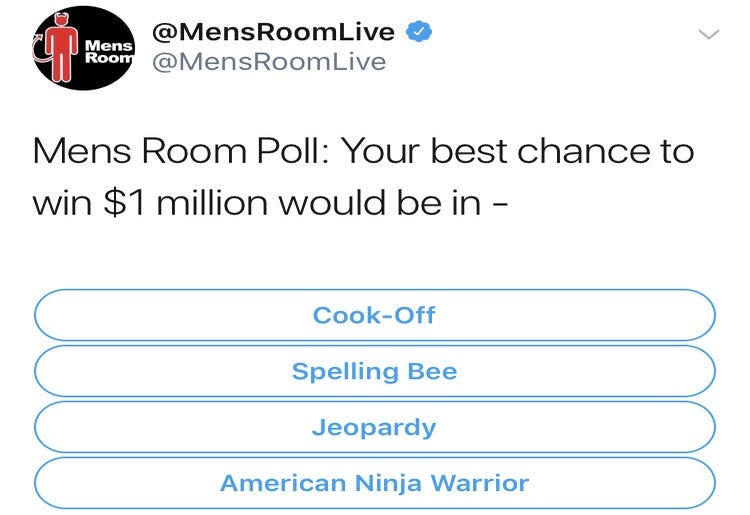Viewport: 750px width, 515px height.
Task: Click the gray @MensRoomLive handle
Action: 268,62
